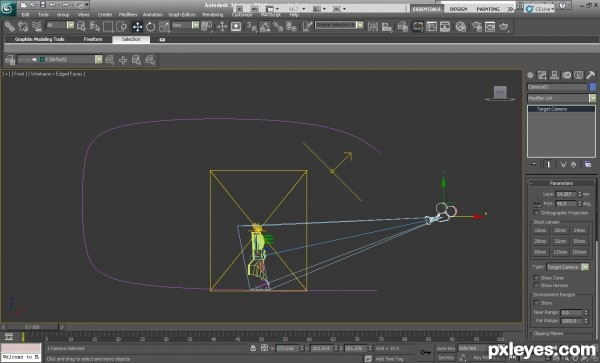Click the time slider 0 / 100
The image size is (600, 363).
click(33, 327)
